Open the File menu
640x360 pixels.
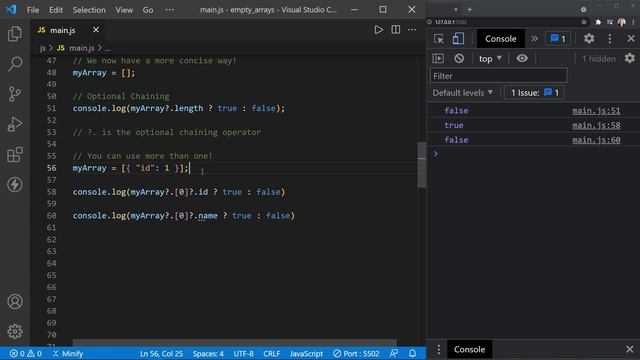33,10
